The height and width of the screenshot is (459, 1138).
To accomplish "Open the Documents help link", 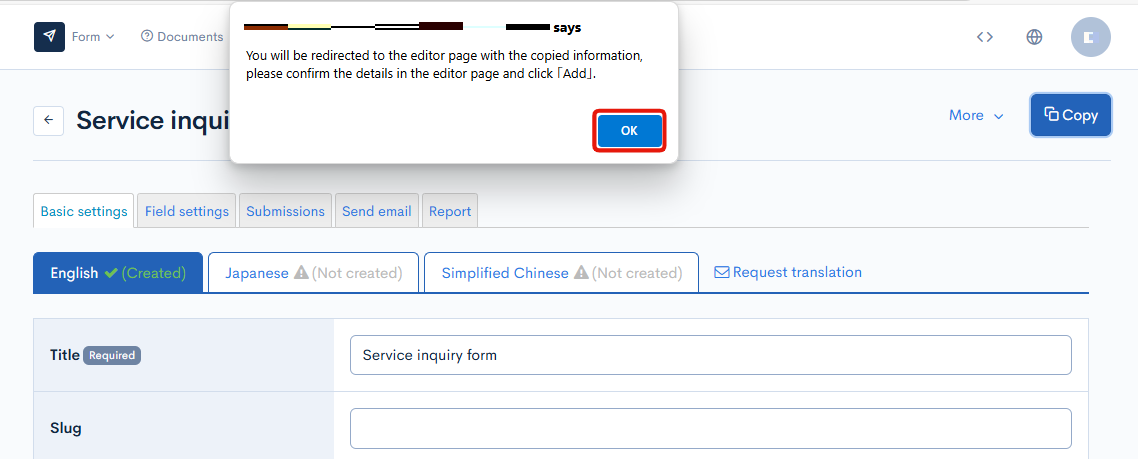I will point(182,37).
